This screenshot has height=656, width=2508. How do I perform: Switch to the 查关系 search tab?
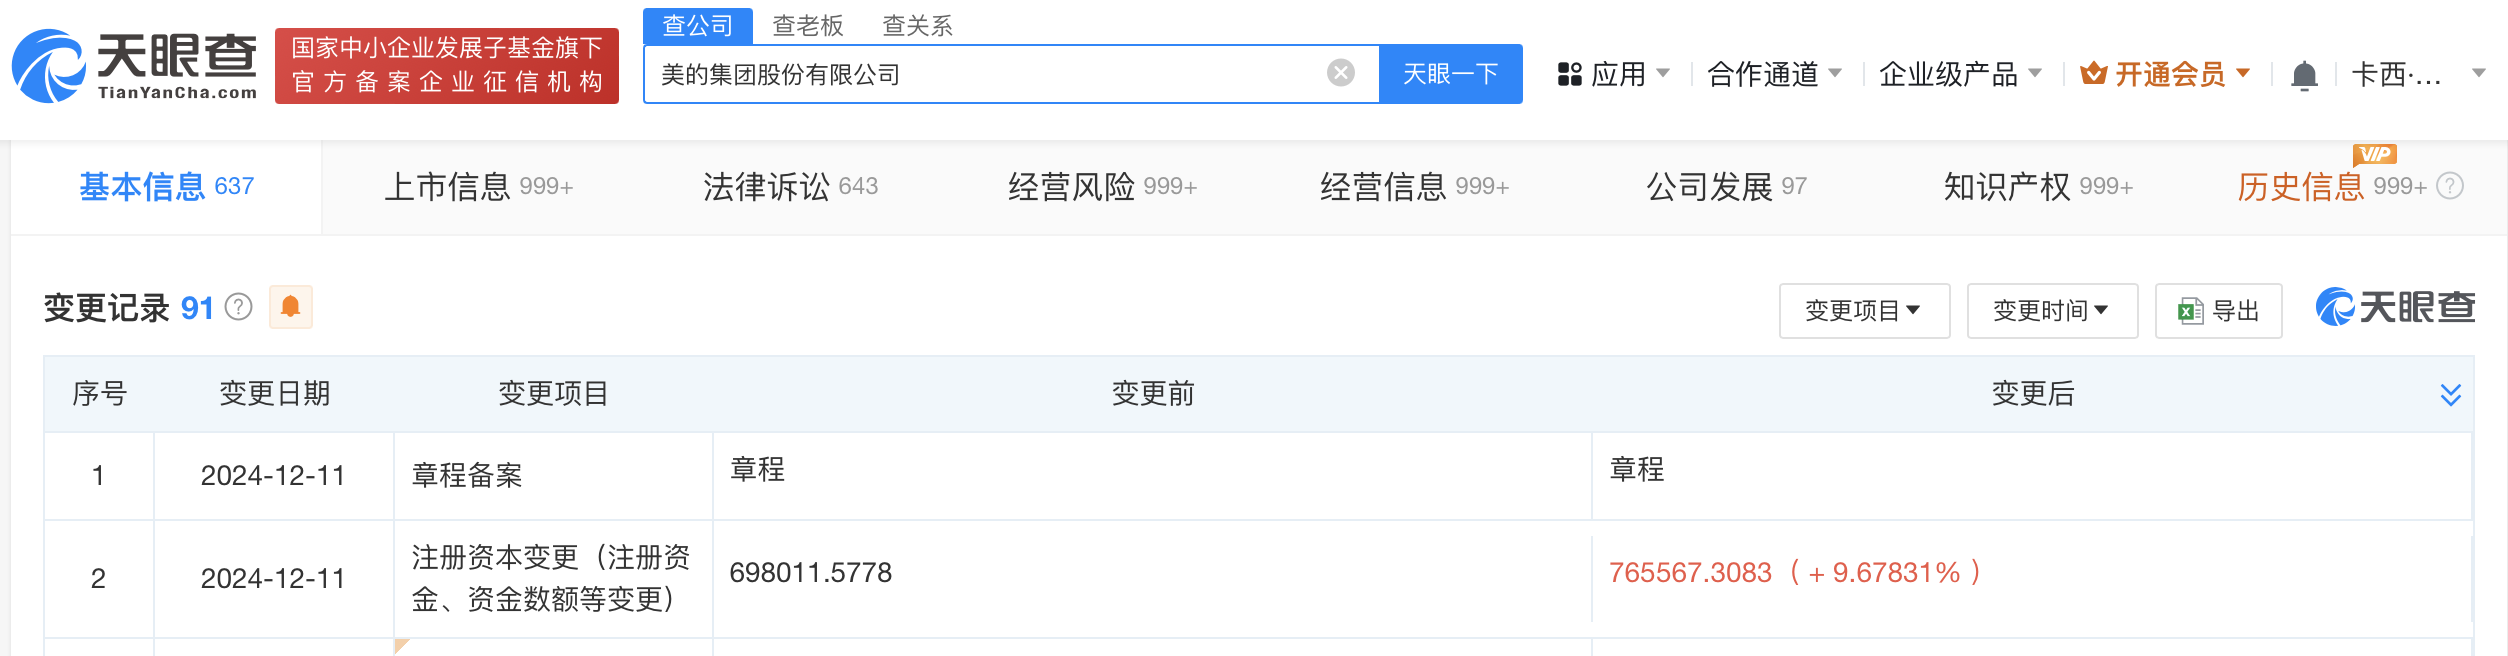click(x=917, y=25)
